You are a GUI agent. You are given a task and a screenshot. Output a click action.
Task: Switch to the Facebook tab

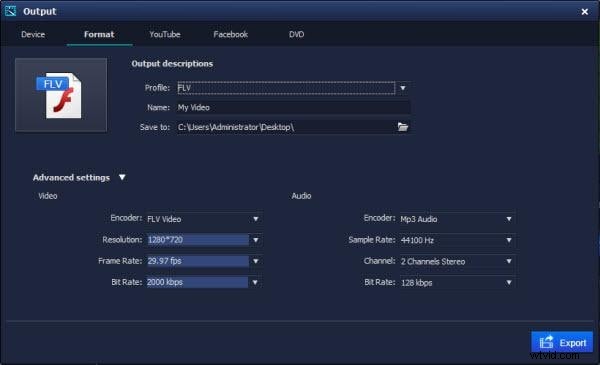click(230, 34)
